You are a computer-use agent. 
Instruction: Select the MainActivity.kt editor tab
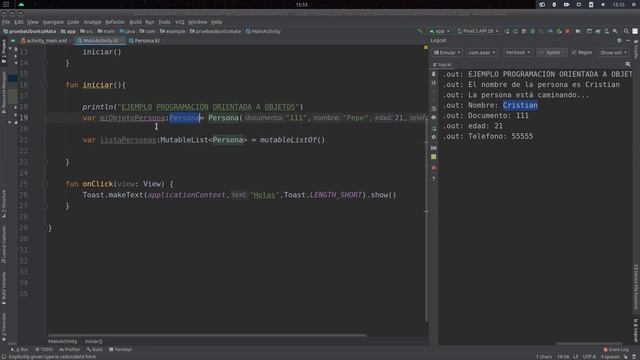tap(99, 41)
